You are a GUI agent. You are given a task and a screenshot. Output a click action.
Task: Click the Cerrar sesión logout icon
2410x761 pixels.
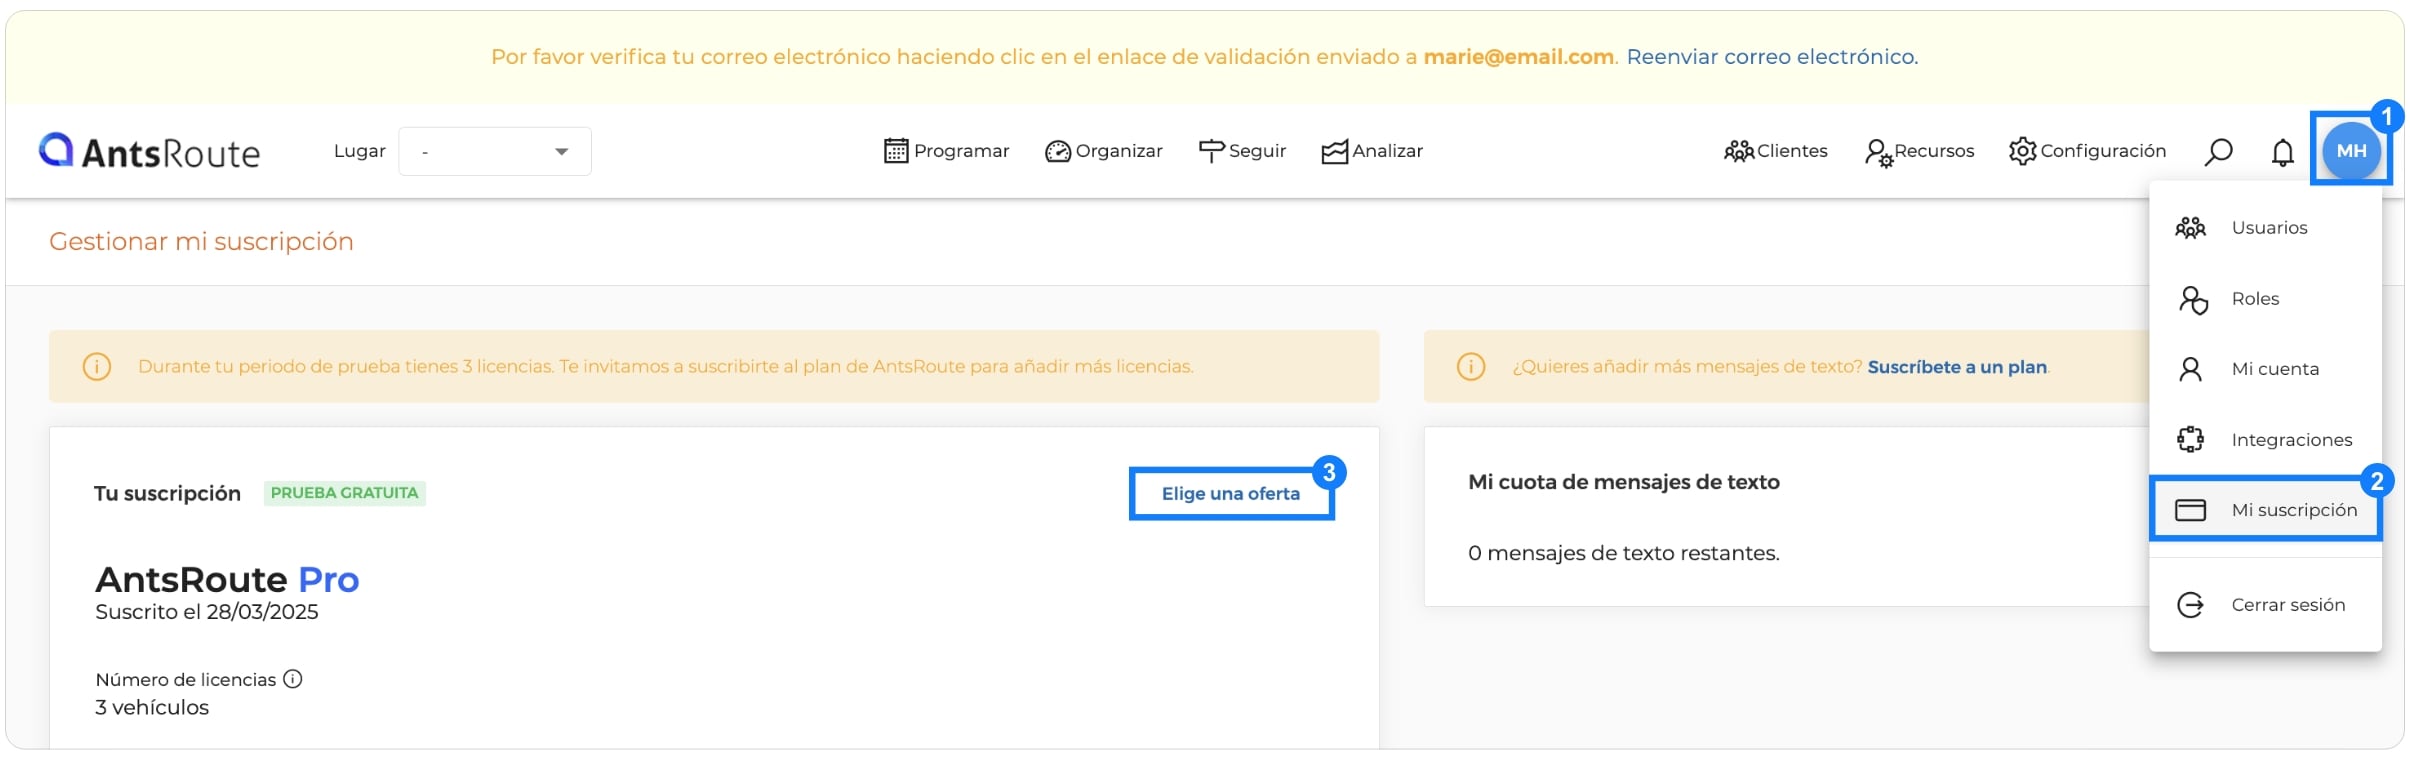pos(2190,605)
